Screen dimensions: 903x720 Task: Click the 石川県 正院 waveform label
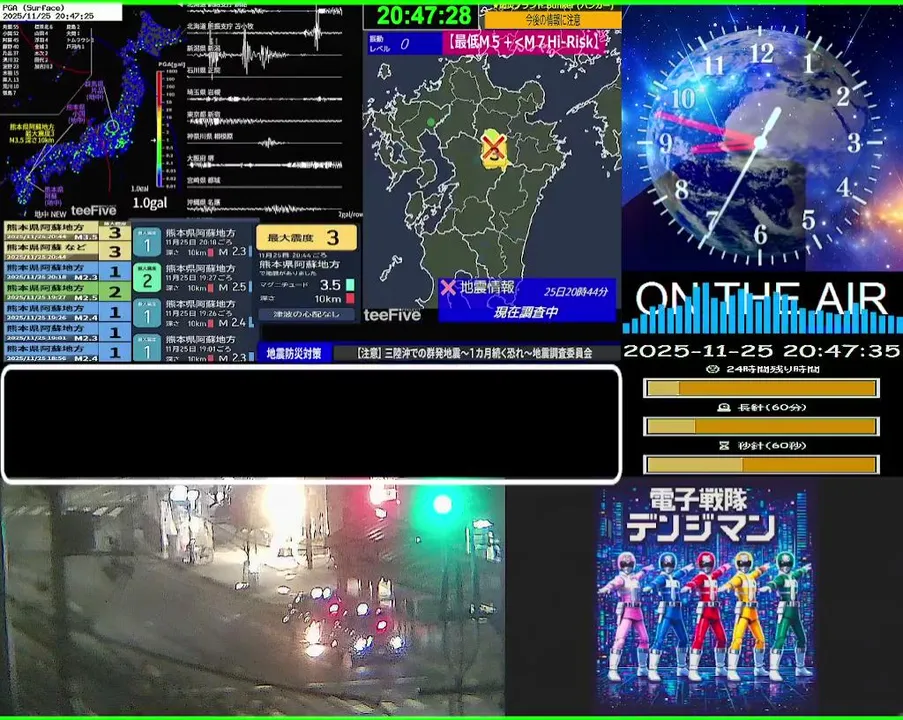(203, 70)
